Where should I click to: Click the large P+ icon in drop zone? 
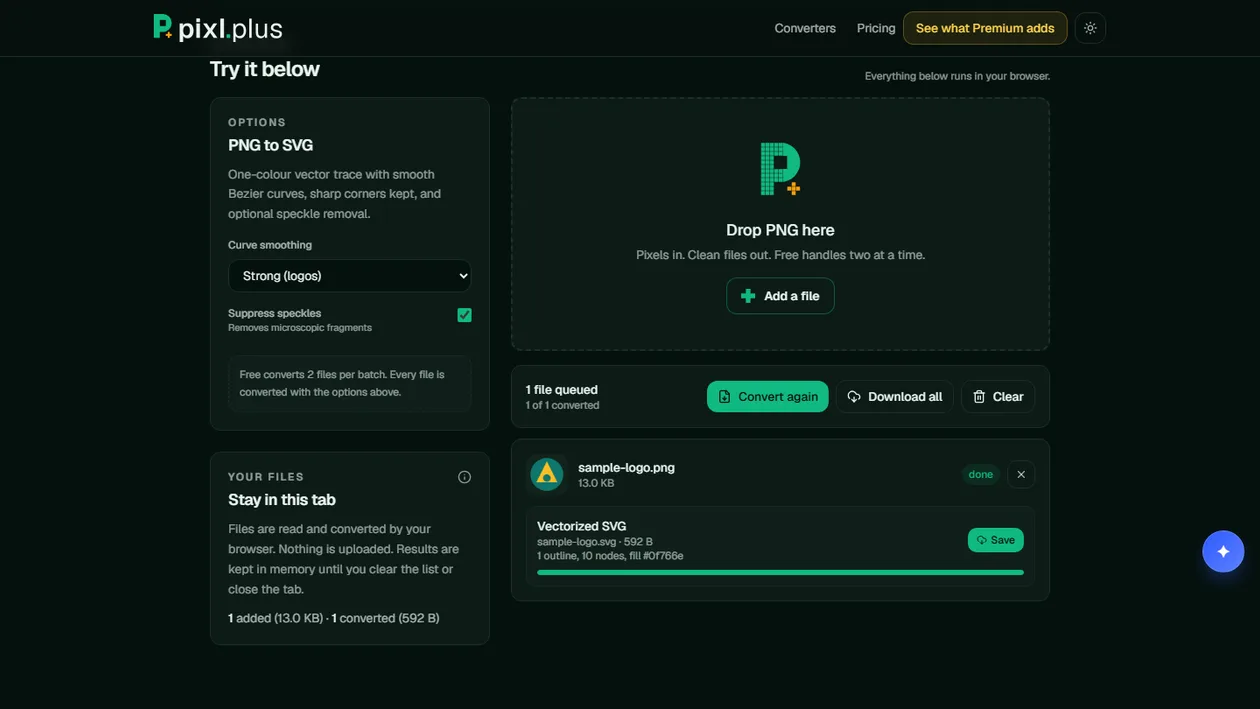[780, 168]
